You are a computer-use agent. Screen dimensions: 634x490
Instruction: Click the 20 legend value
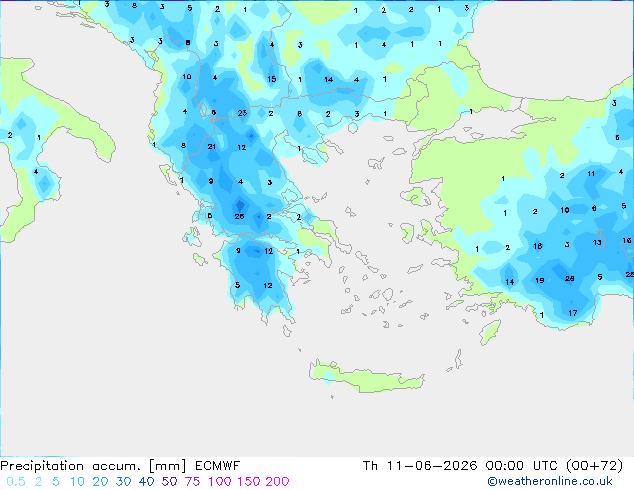pos(100,482)
